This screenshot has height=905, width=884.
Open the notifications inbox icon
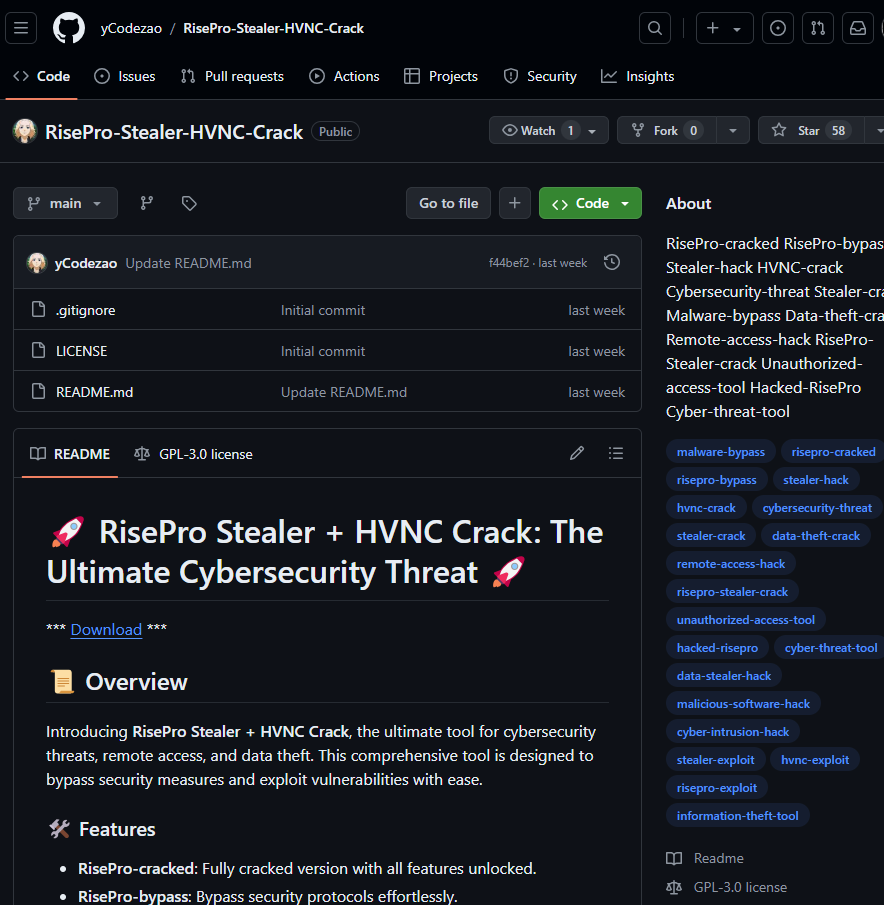(858, 28)
